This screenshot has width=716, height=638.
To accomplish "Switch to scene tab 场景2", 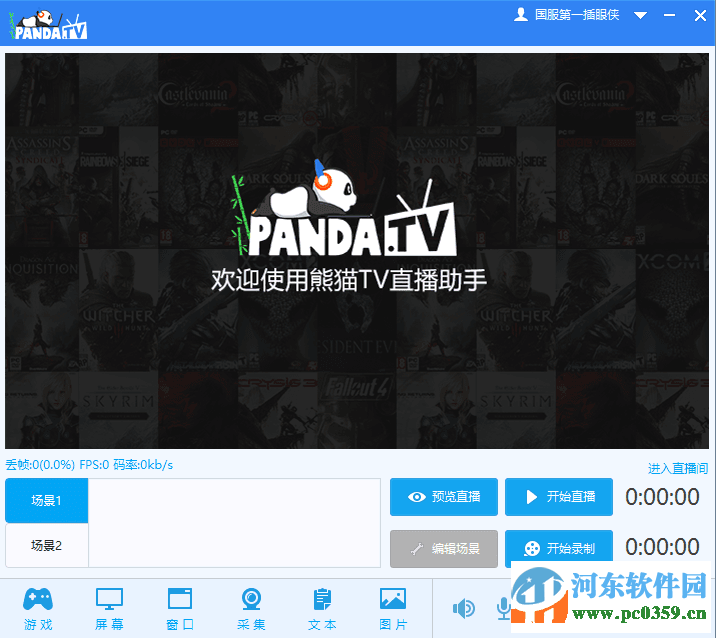I will tap(47, 545).
